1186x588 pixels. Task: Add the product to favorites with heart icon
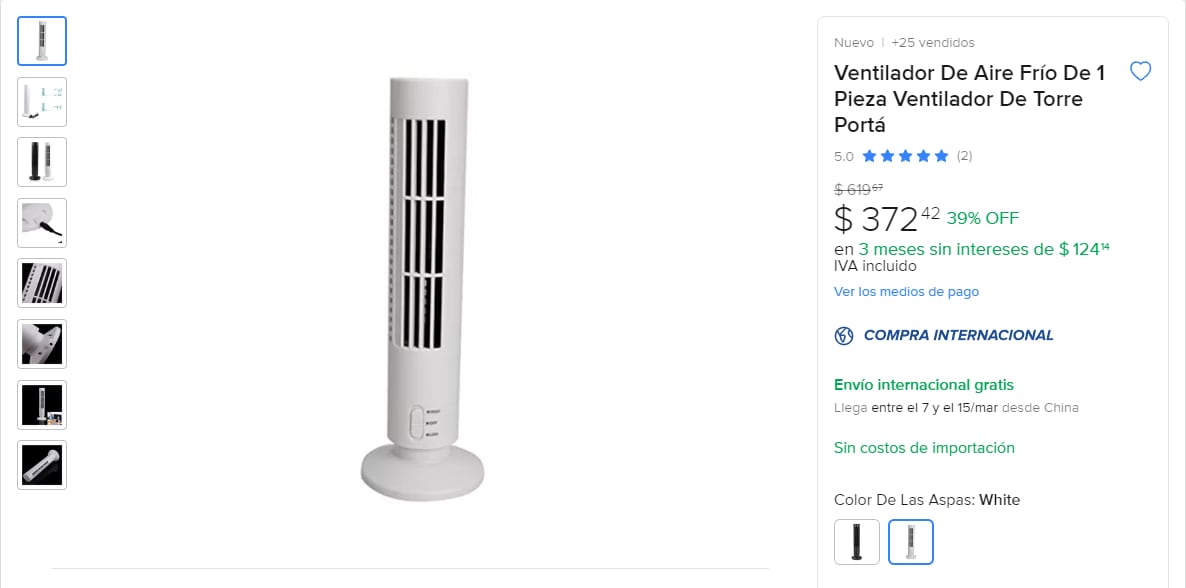(1140, 71)
